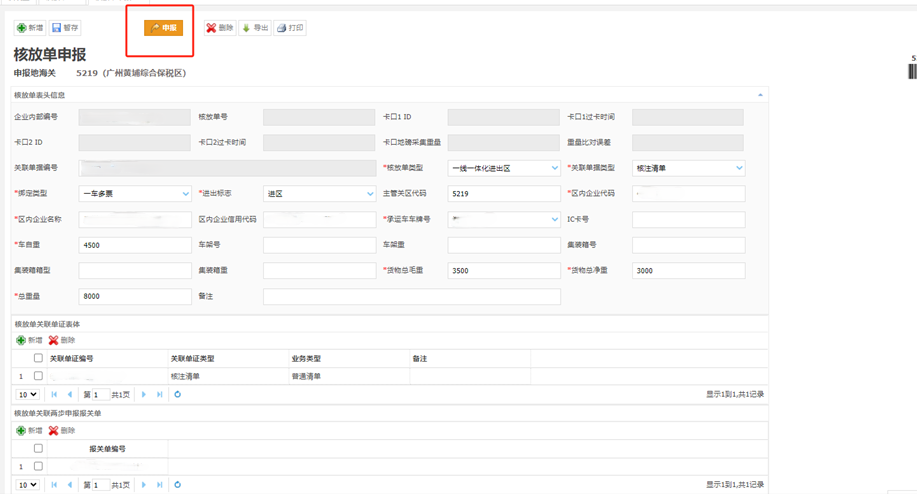Refresh the 关联单证 table
The height and width of the screenshot is (494, 917).
(178, 395)
